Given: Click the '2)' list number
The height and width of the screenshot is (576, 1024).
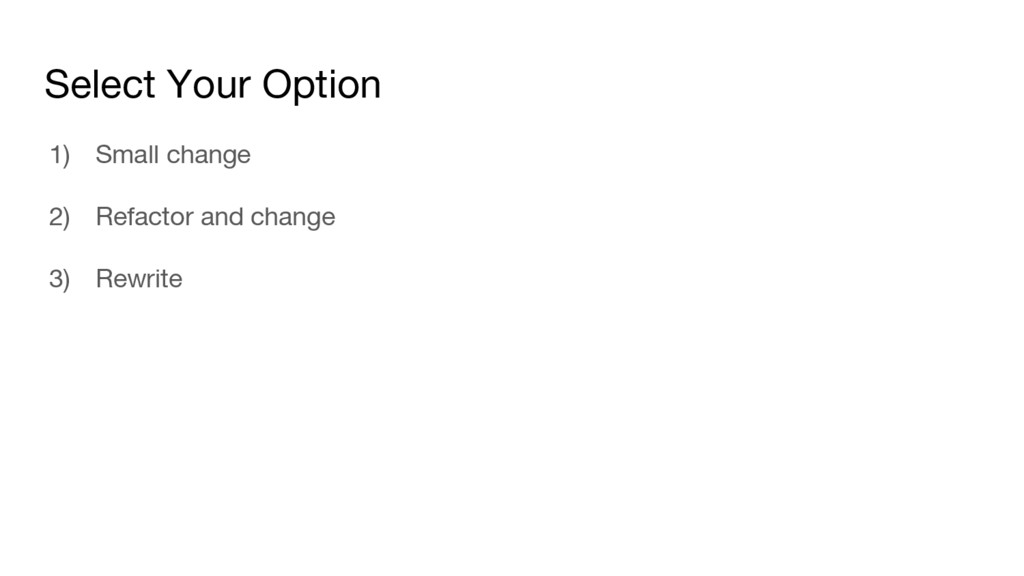Looking at the screenshot, I should pos(60,217).
